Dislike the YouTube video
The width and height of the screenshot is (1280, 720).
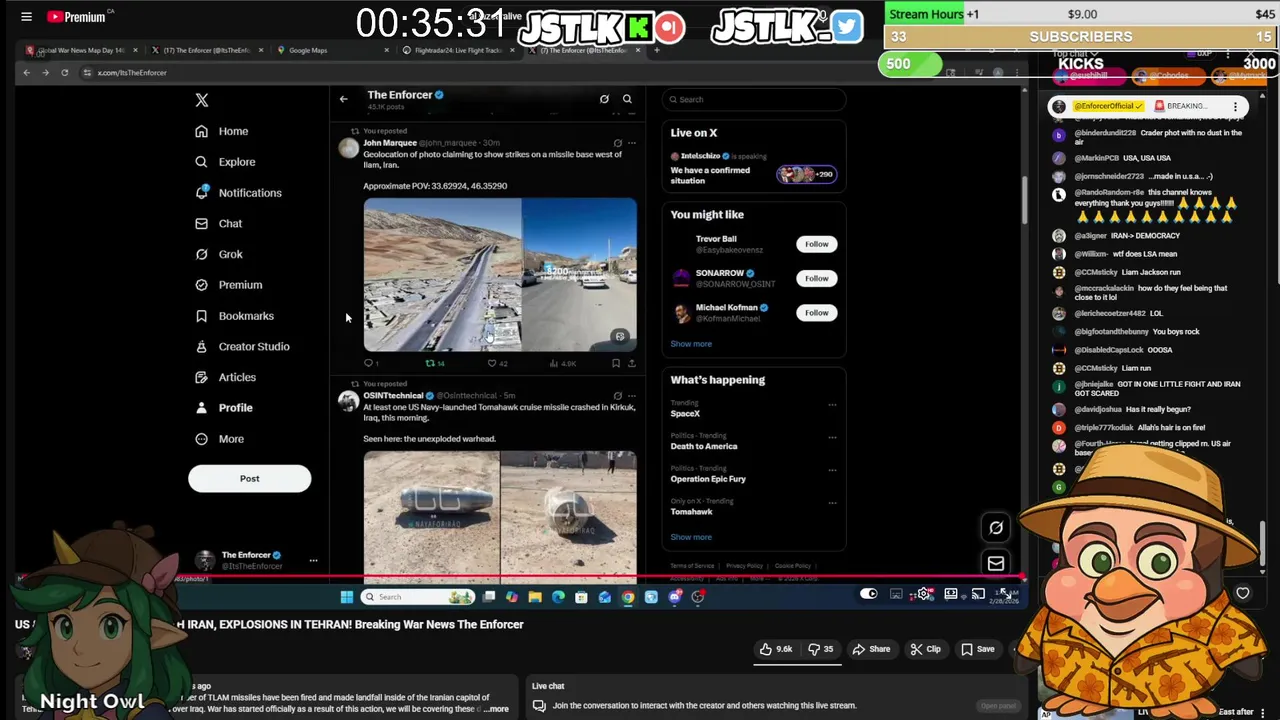pos(820,649)
